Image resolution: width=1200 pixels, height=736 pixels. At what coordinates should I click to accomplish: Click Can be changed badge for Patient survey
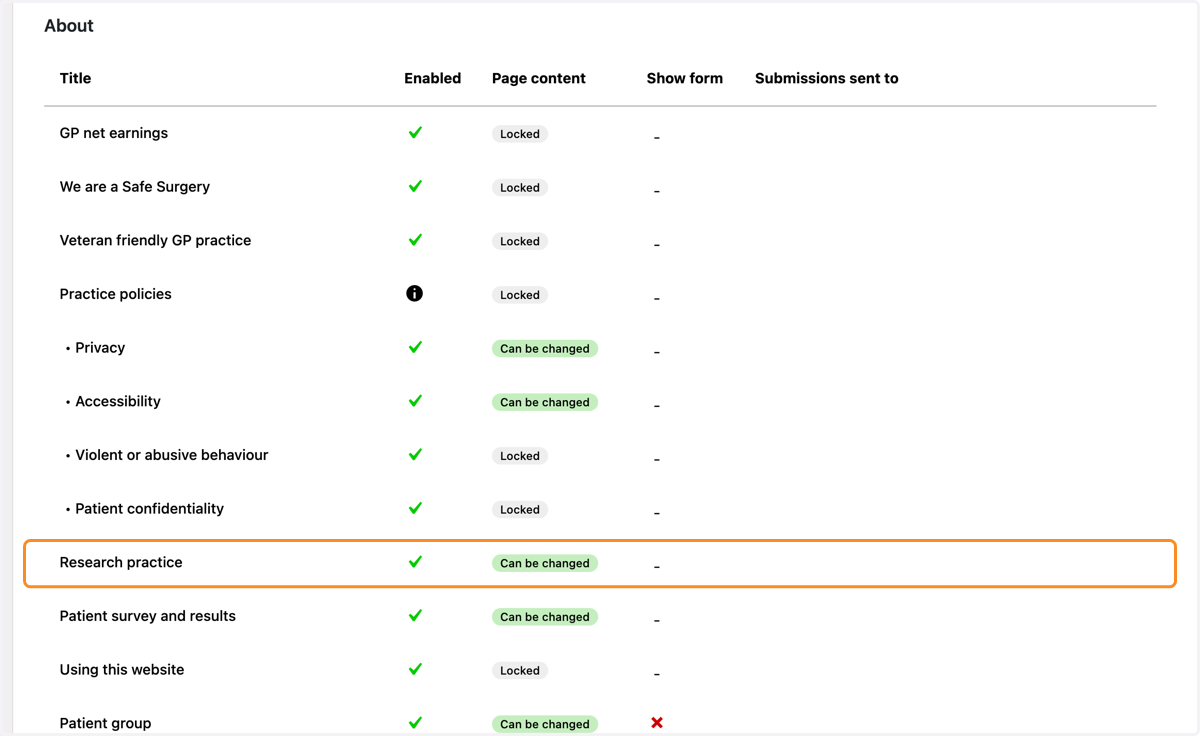tap(545, 617)
